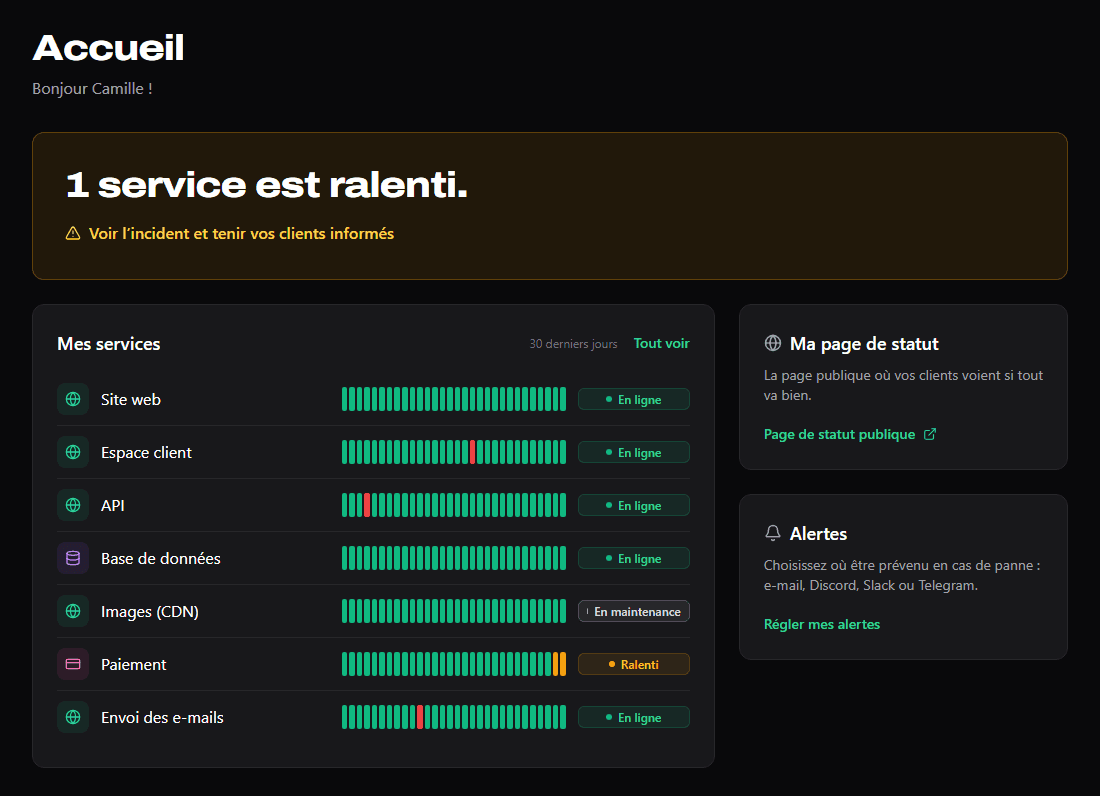The width and height of the screenshot is (1100, 796).
Task: Click the red outage bar in Envoi des e-mails history
Action: pos(420,717)
